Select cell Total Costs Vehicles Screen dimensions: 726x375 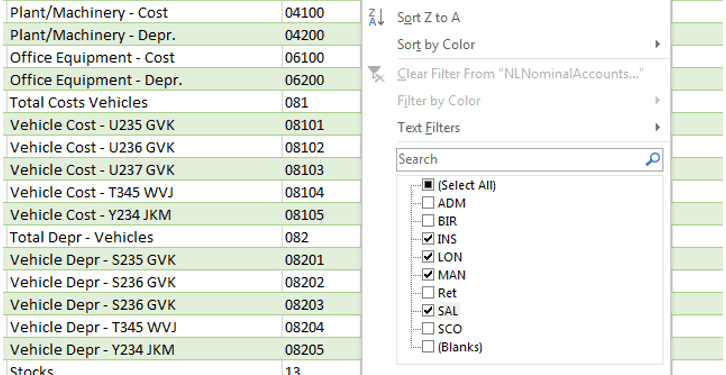tap(143, 102)
